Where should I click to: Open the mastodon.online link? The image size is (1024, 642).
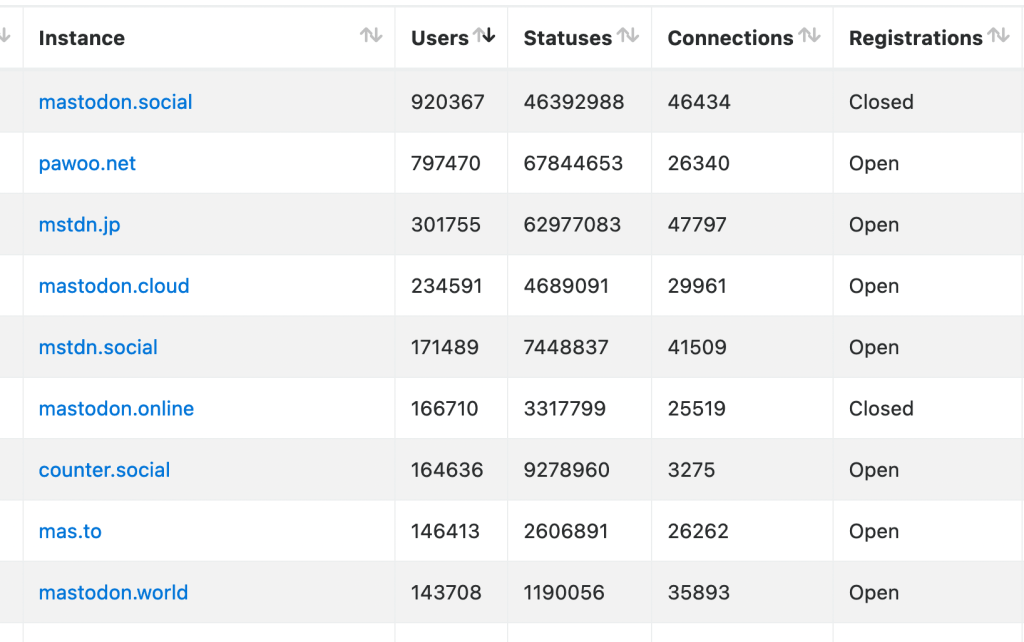click(x=116, y=409)
